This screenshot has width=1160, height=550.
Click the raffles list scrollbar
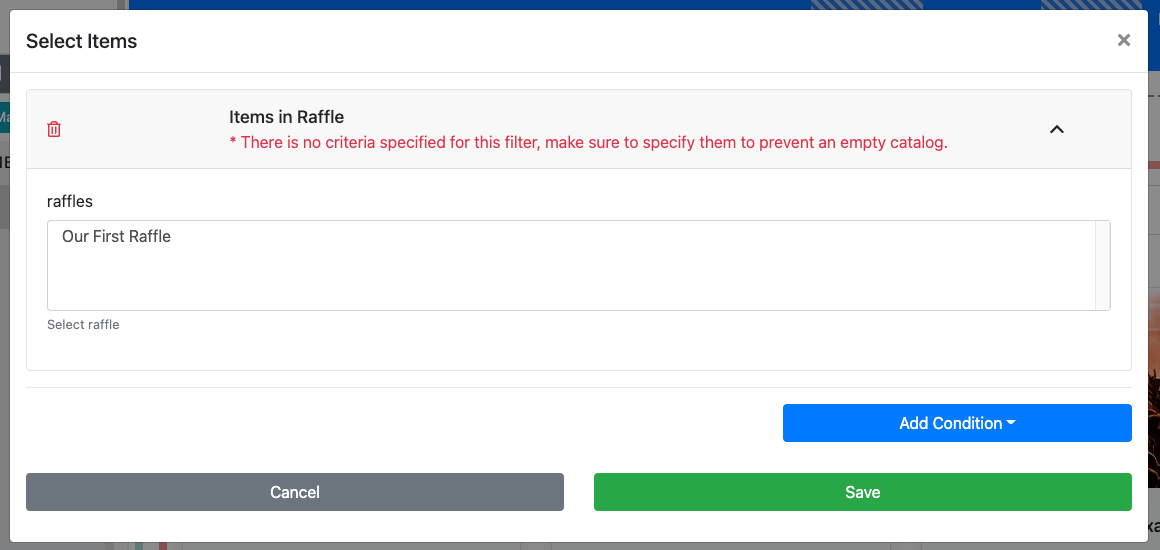click(x=1103, y=265)
